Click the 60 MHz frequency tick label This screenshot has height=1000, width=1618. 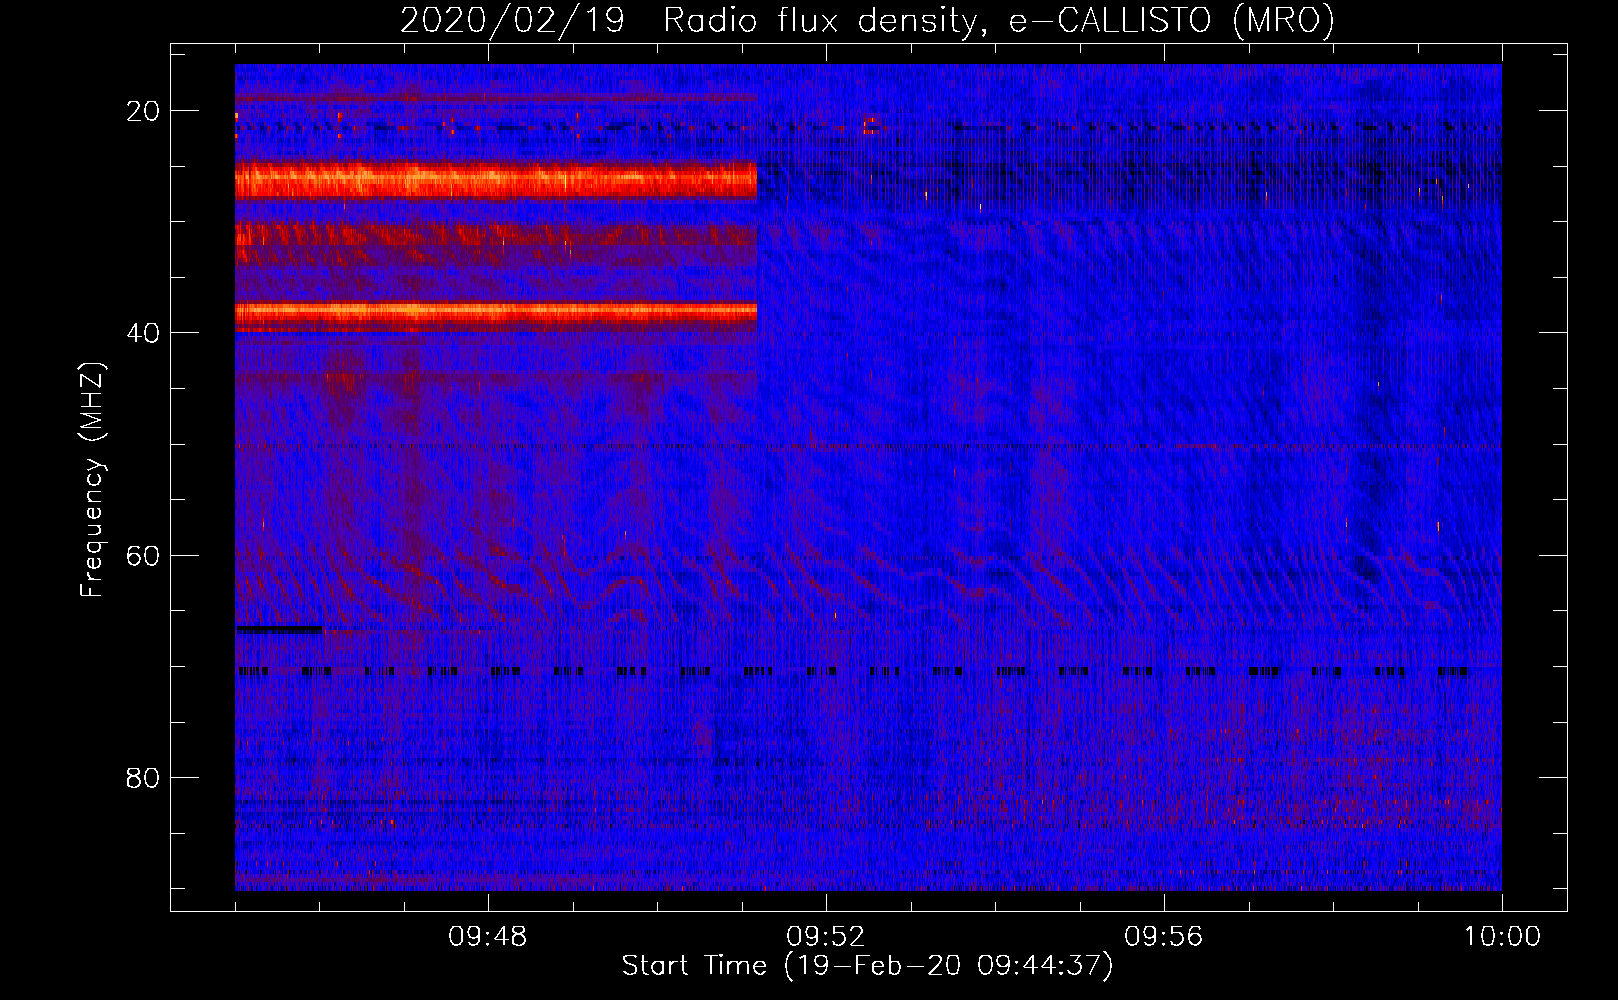(x=143, y=555)
